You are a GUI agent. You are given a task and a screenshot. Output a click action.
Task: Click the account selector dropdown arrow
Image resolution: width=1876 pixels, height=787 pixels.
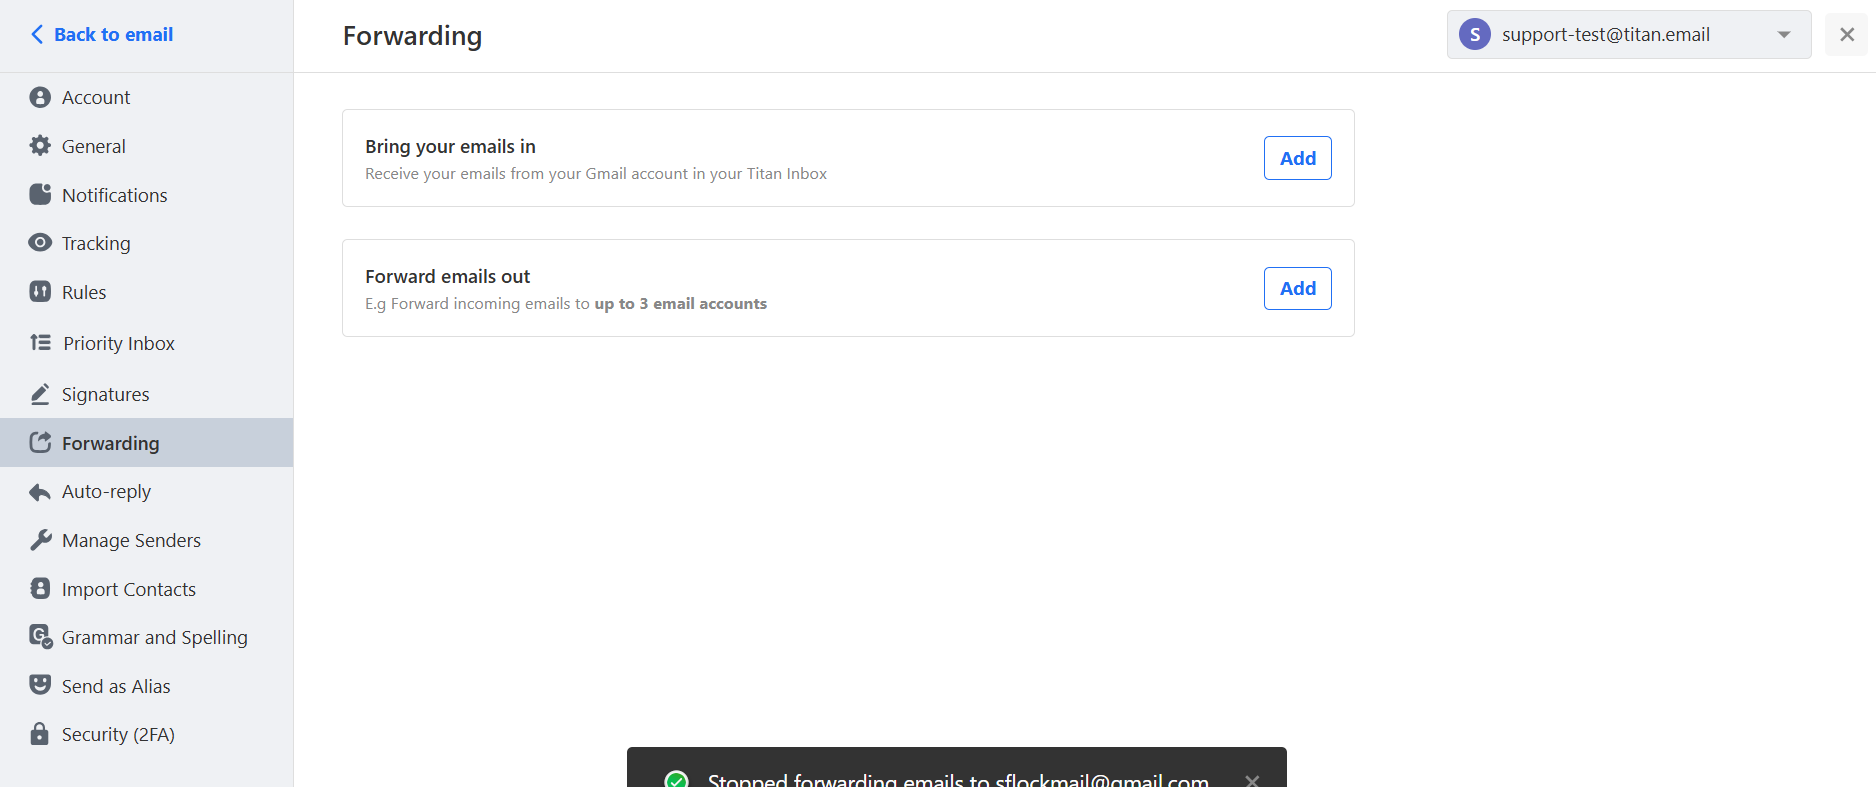[x=1784, y=35]
